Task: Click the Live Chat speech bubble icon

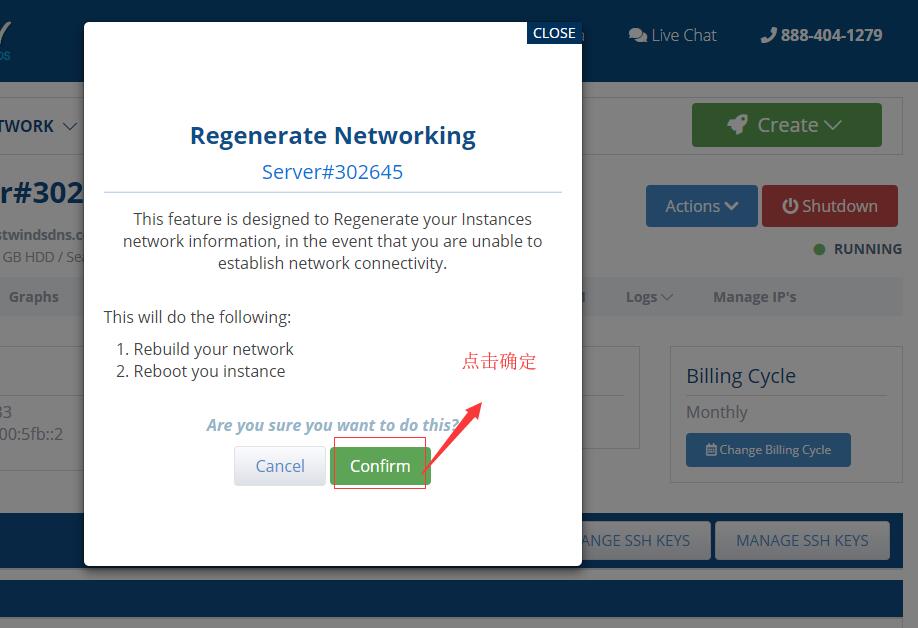Action: [x=637, y=35]
